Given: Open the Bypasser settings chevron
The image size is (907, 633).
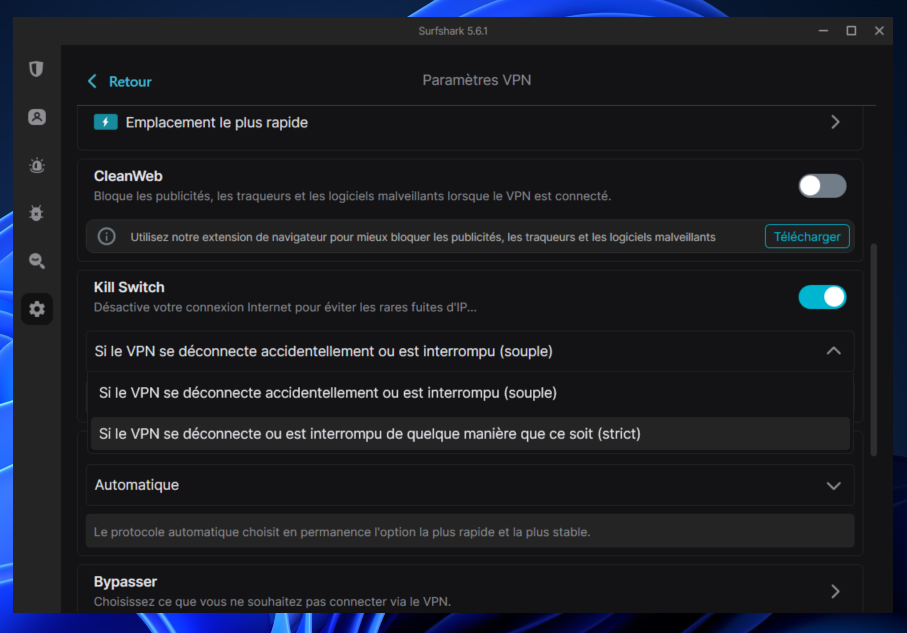Looking at the screenshot, I should (x=835, y=591).
